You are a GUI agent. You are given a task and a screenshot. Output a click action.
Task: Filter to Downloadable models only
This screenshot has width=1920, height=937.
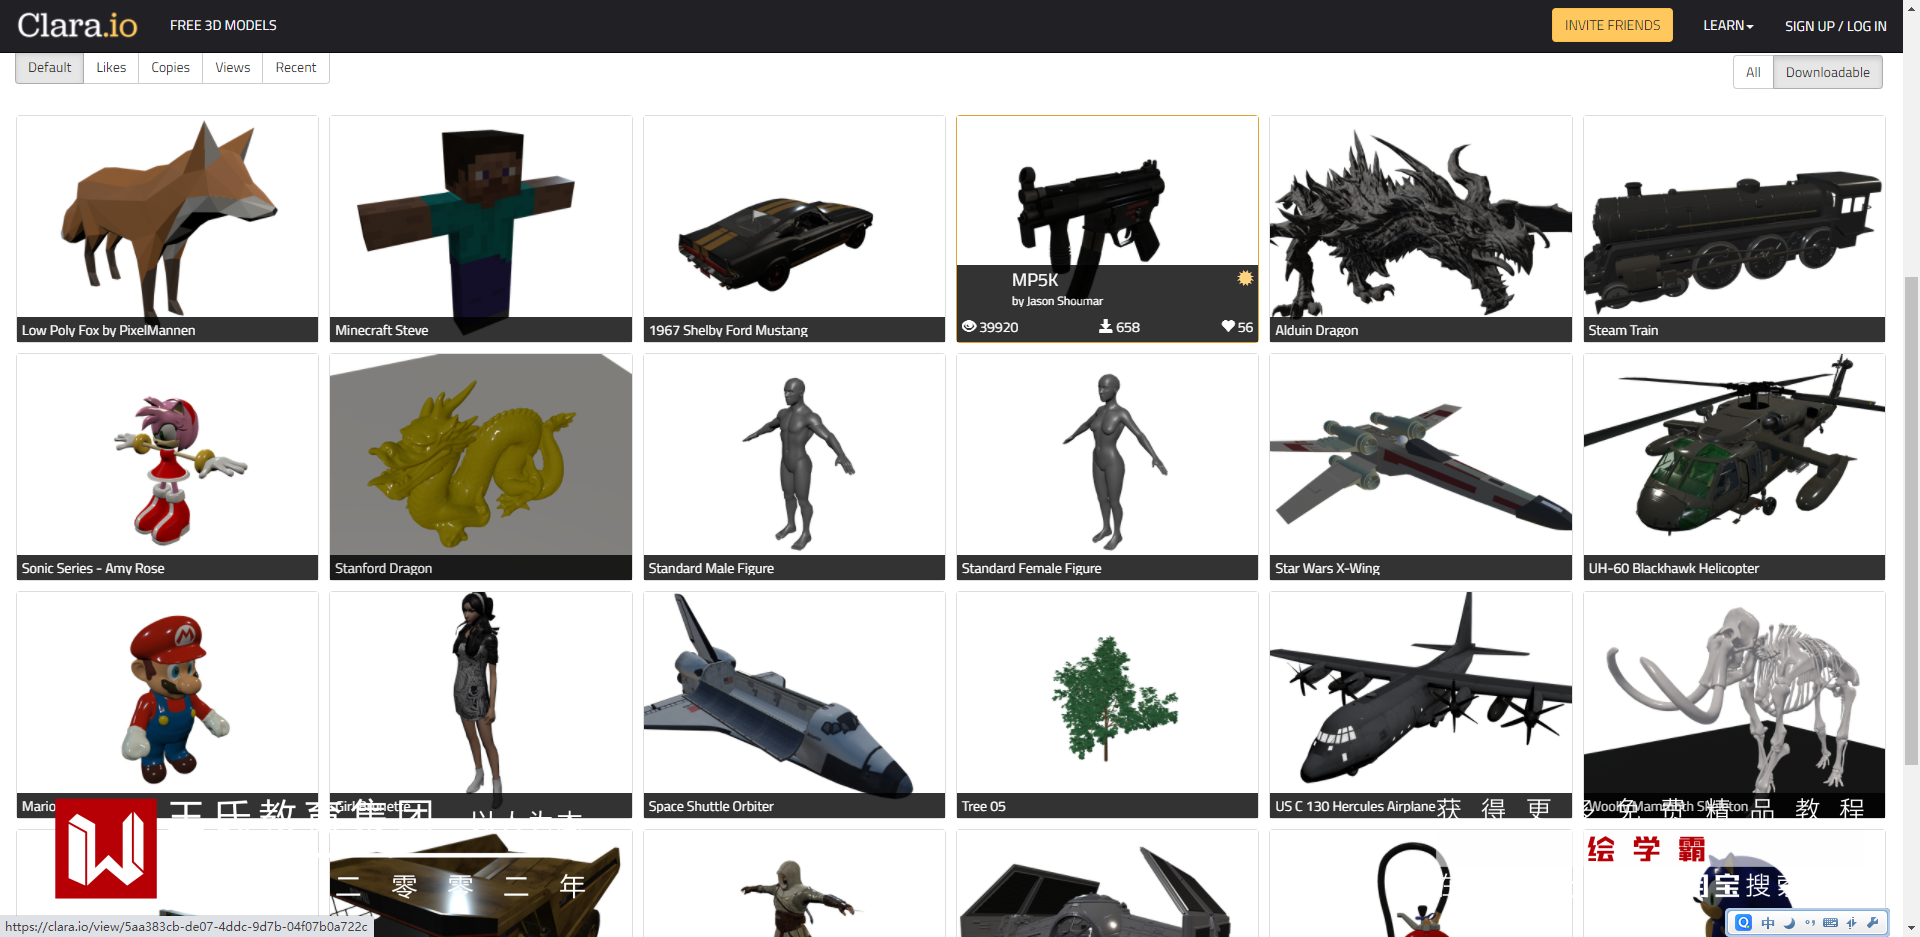(x=1827, y=72)
